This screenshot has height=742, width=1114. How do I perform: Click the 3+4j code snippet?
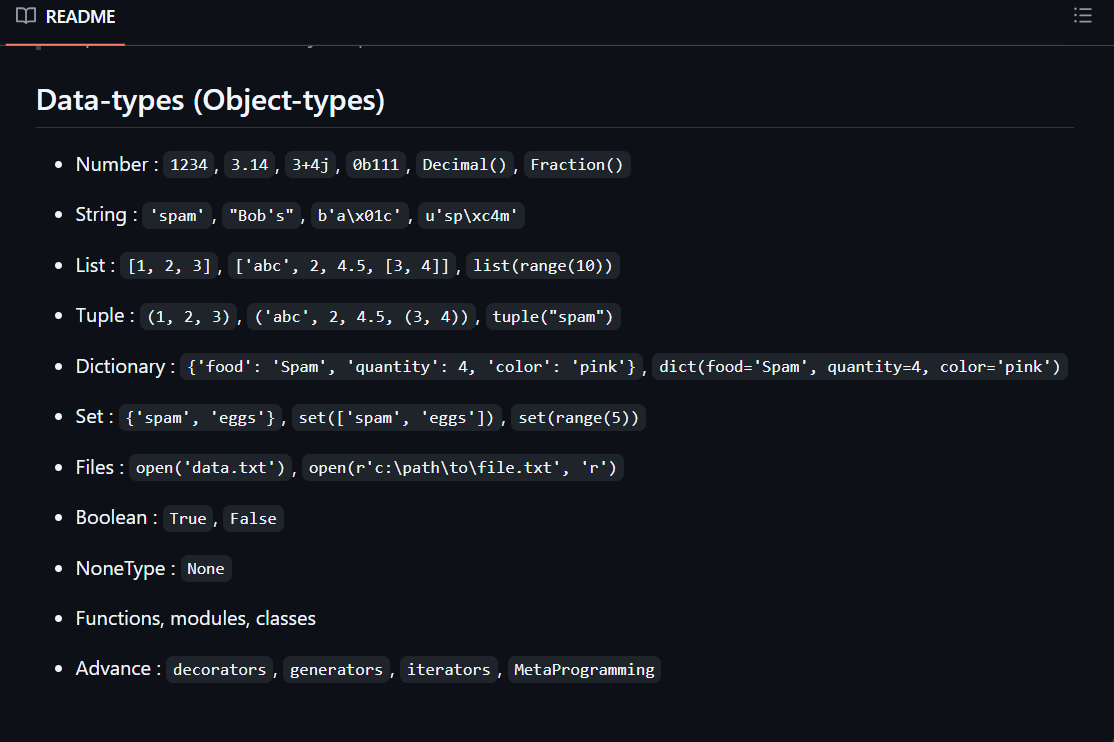click(310, 165)
